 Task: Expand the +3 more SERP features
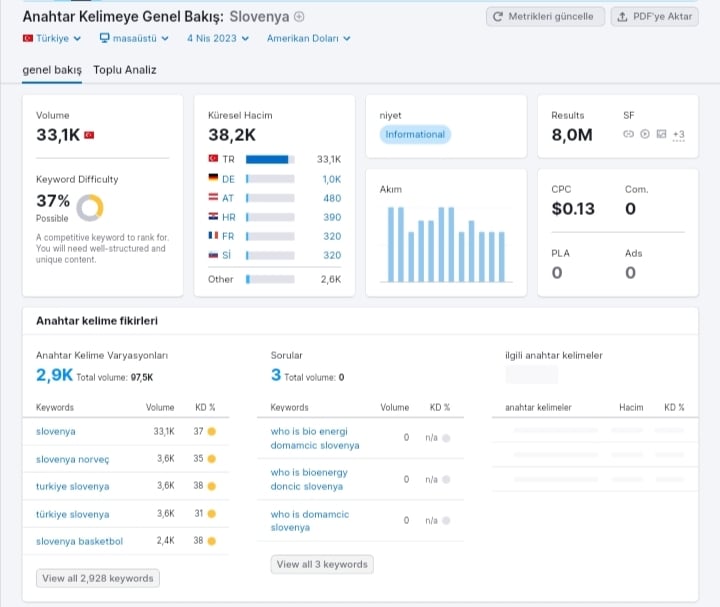coord(678,135)
